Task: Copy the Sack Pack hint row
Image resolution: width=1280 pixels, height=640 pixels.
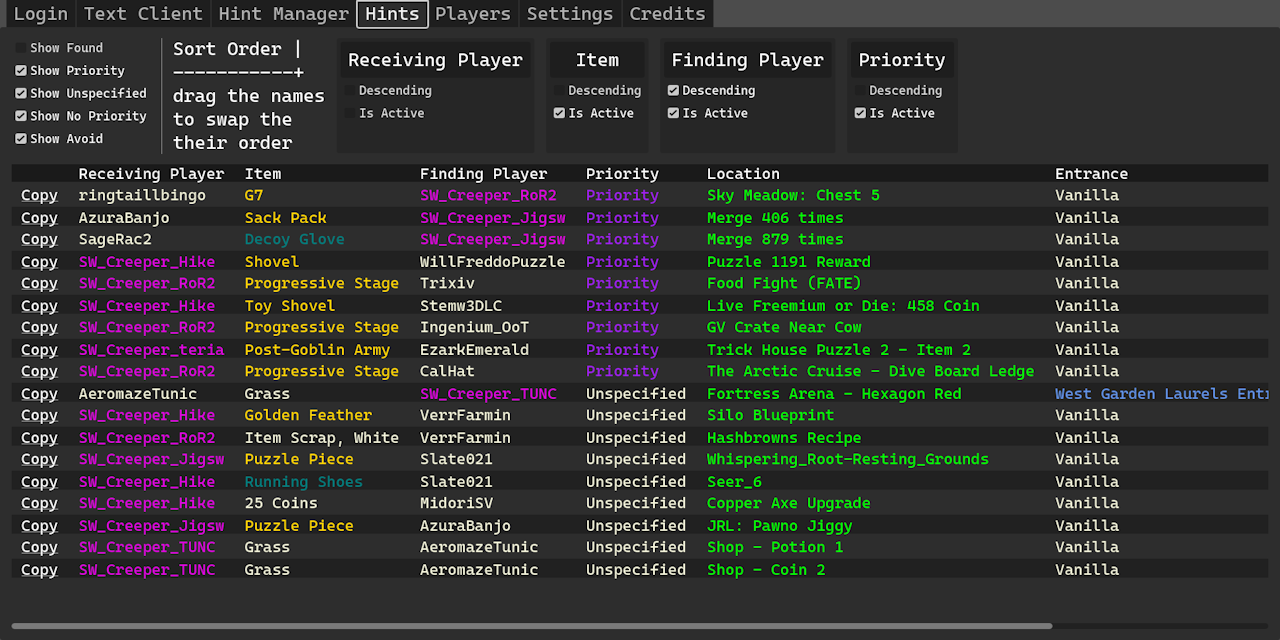Action: pyautogui.click(x=39, y=217)
